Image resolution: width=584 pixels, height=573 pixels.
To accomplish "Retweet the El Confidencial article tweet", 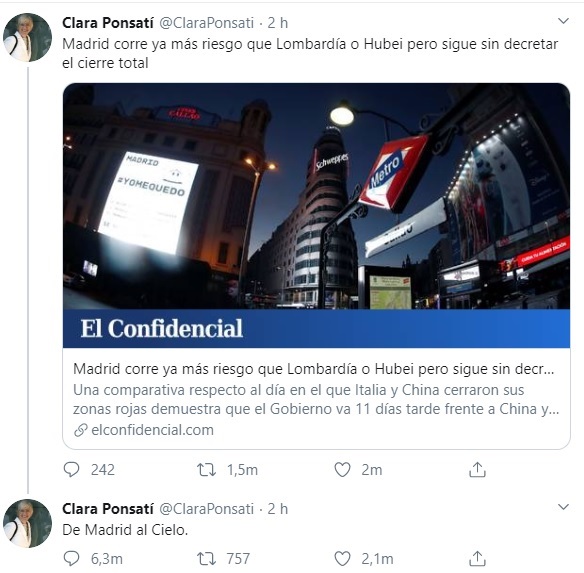I will coord(206,470).
